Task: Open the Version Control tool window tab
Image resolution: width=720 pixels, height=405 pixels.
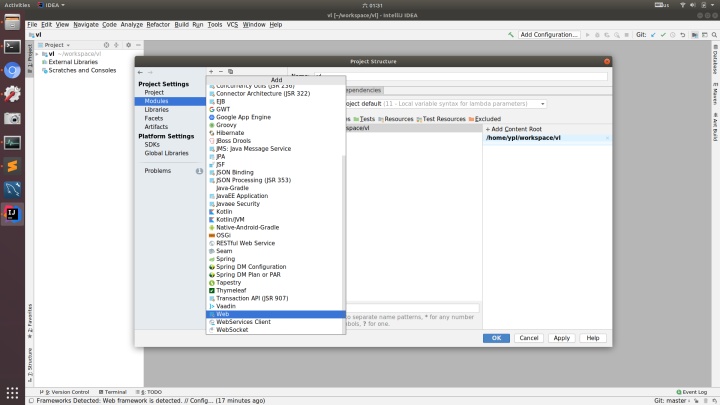Action: click(65, 392)
